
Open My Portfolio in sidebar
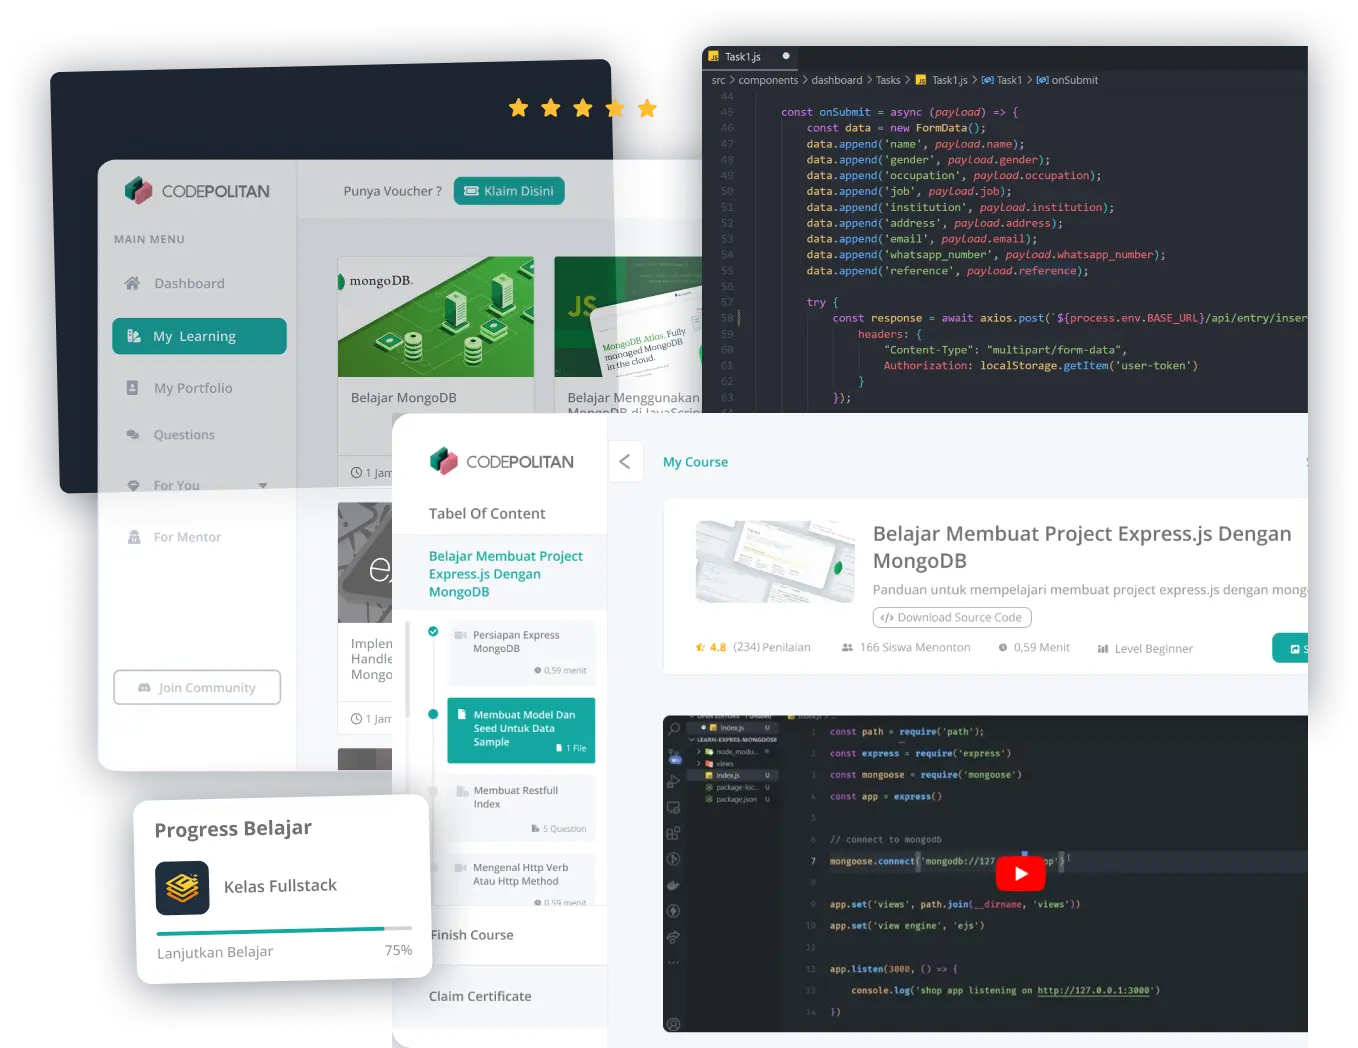(179, 388)
